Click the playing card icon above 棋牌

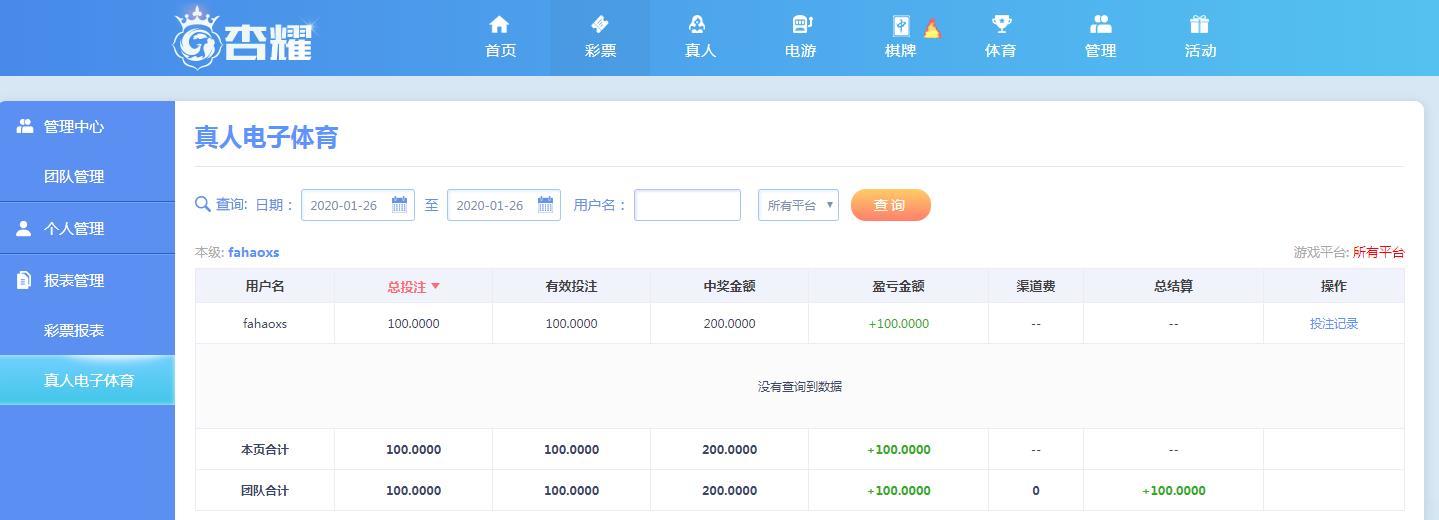point(900,27)
